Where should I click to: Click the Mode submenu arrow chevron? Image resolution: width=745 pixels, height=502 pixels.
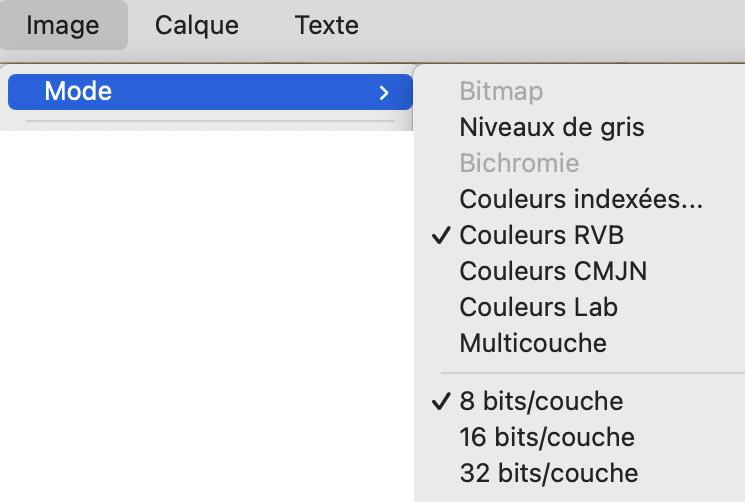[384, 93]
